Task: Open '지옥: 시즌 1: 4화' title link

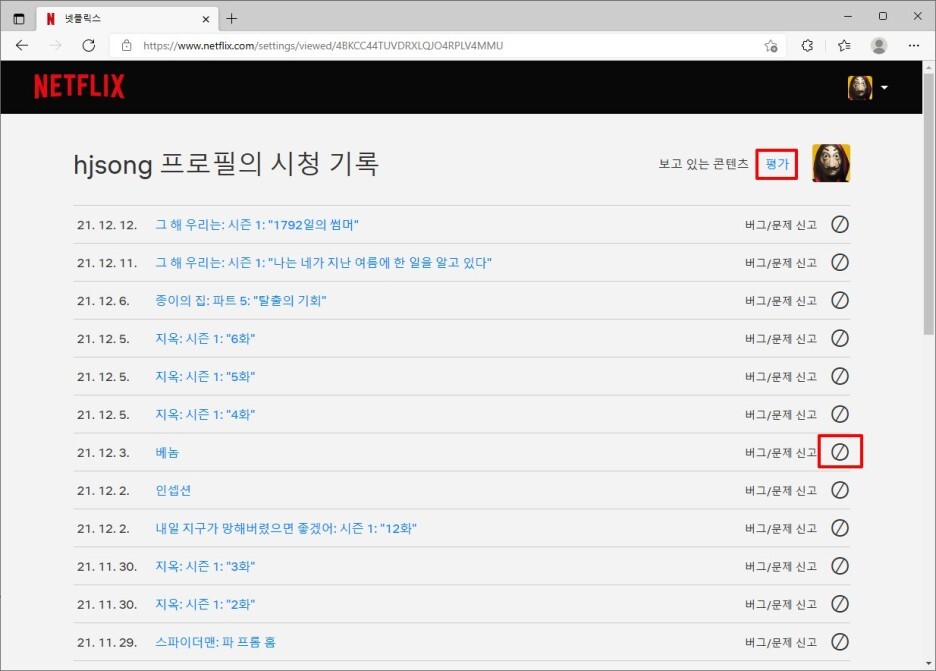Action: pyautogui.click(x=205, y=414)
